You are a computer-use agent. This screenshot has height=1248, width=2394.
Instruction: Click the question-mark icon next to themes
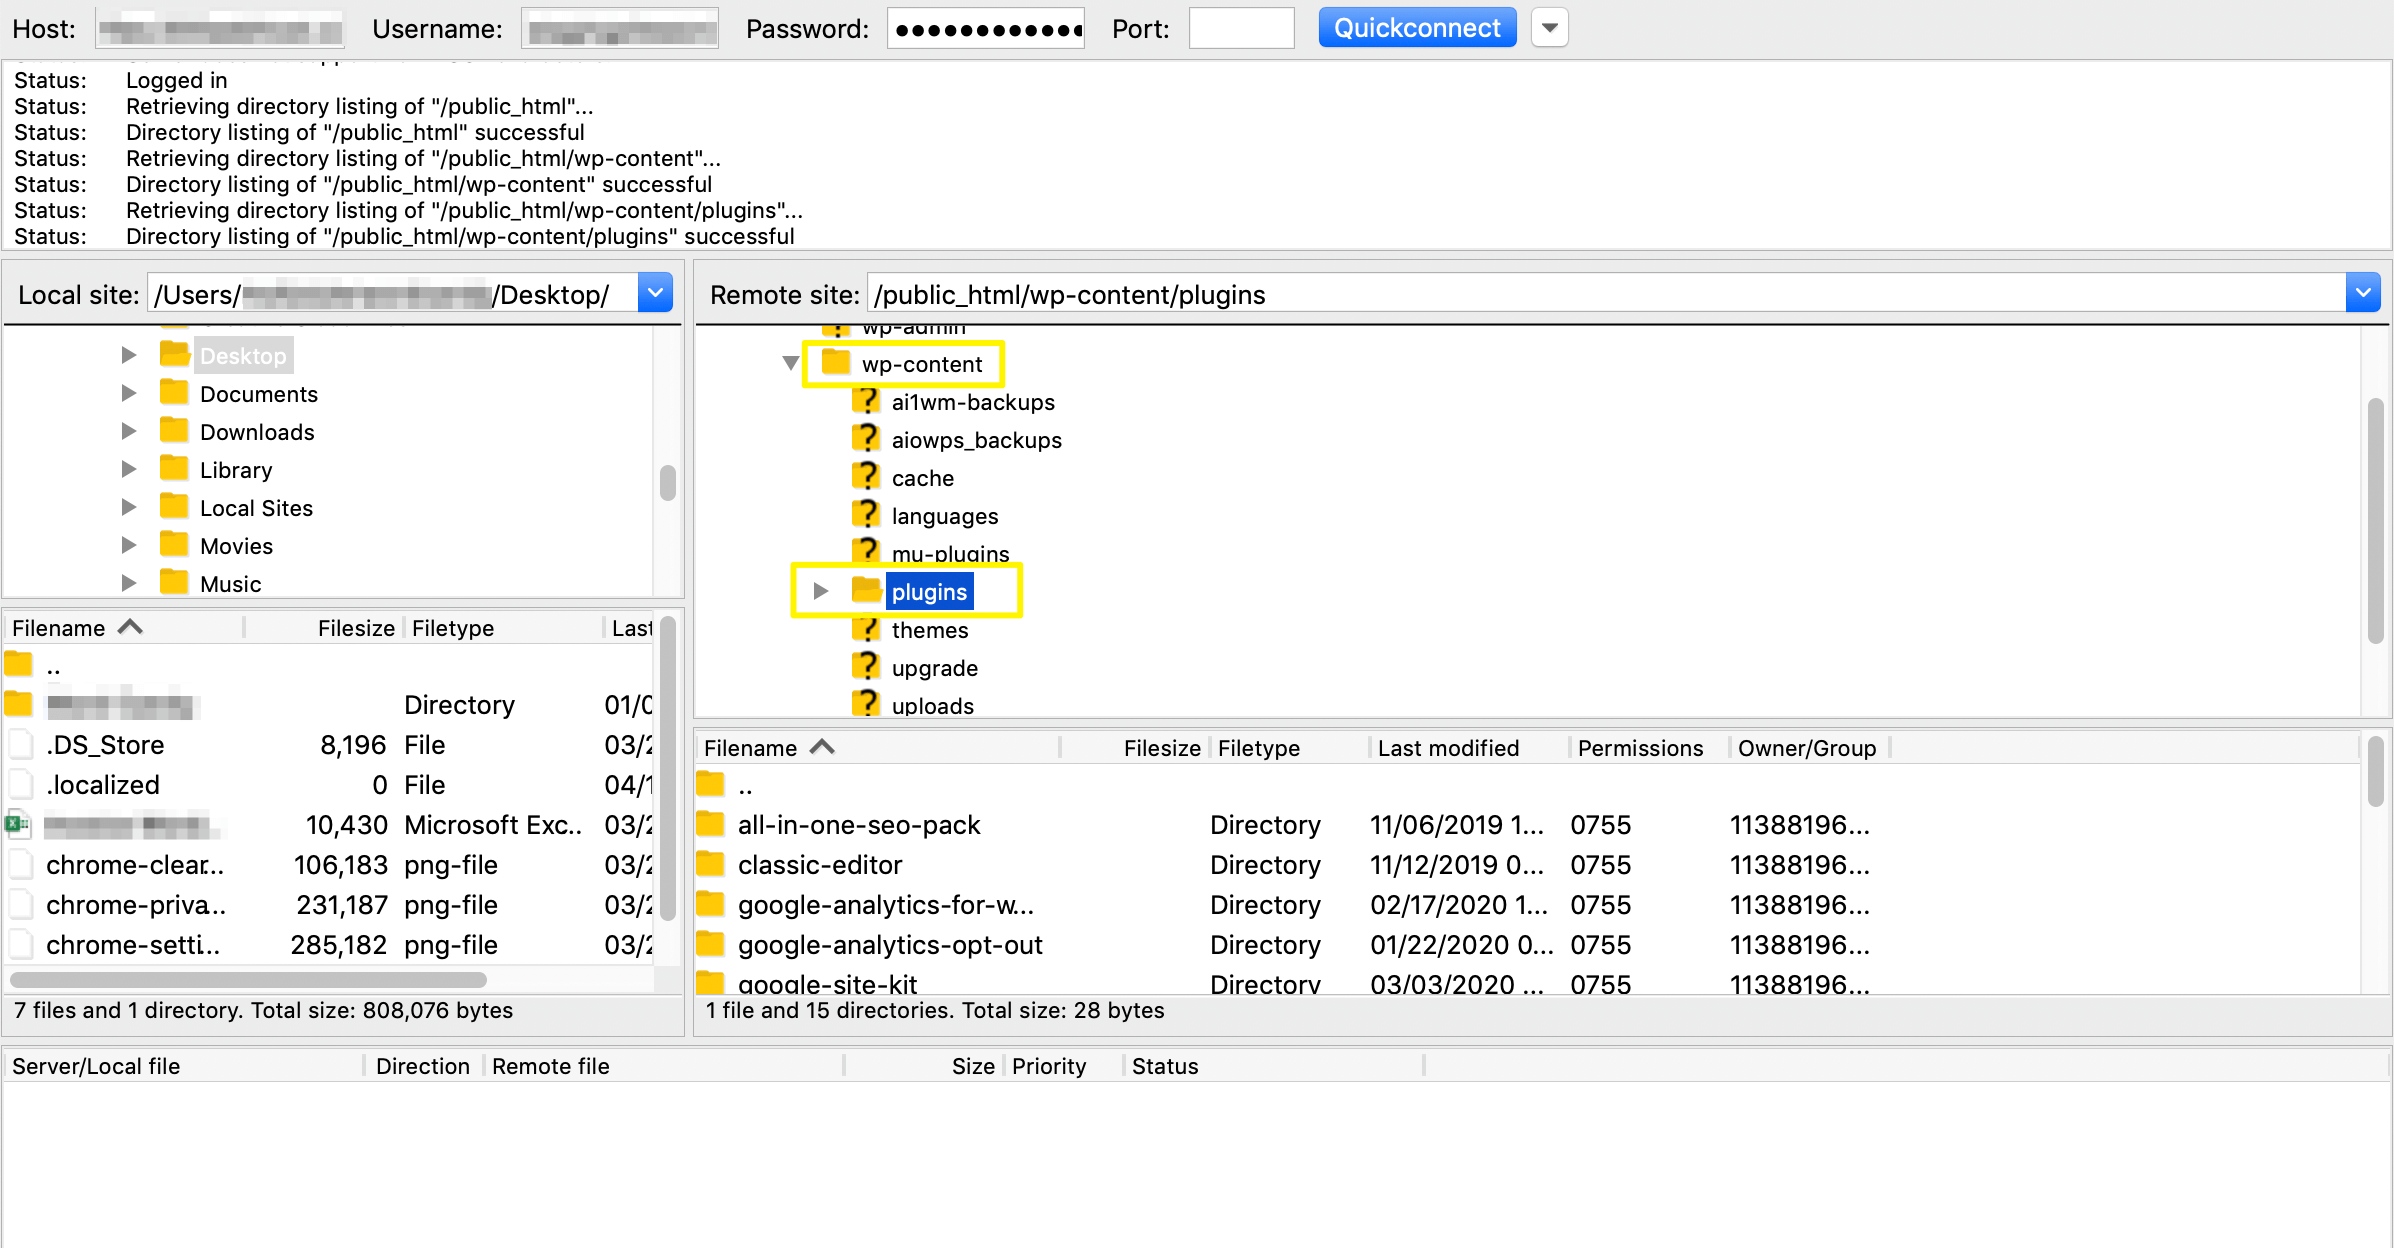[866, 629]
